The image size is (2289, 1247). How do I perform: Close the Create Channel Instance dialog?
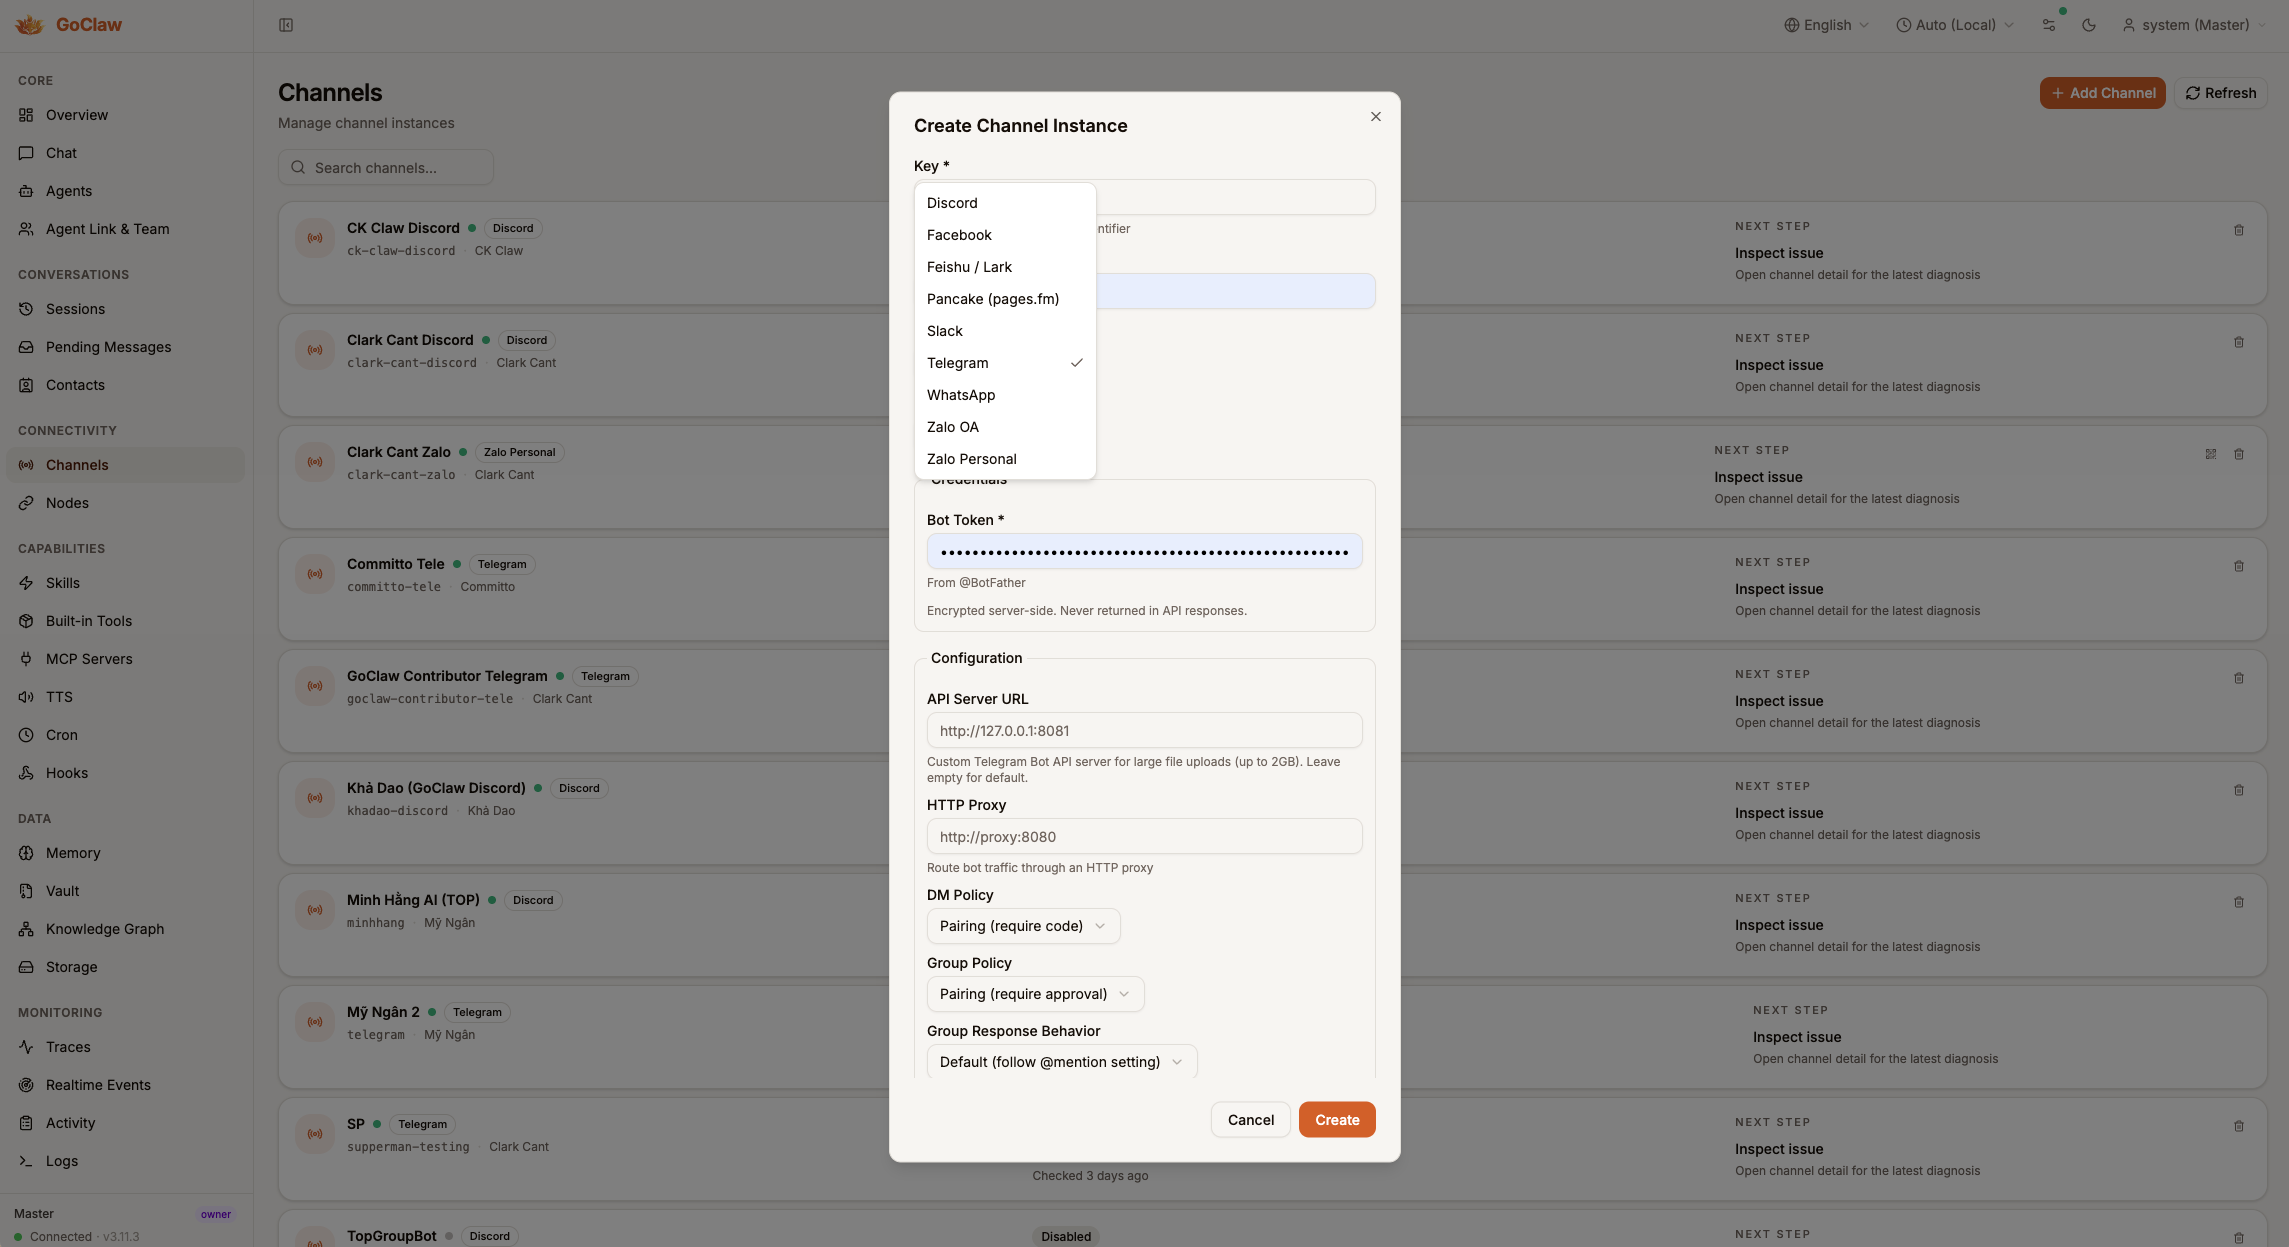[x=1376, y=117]
